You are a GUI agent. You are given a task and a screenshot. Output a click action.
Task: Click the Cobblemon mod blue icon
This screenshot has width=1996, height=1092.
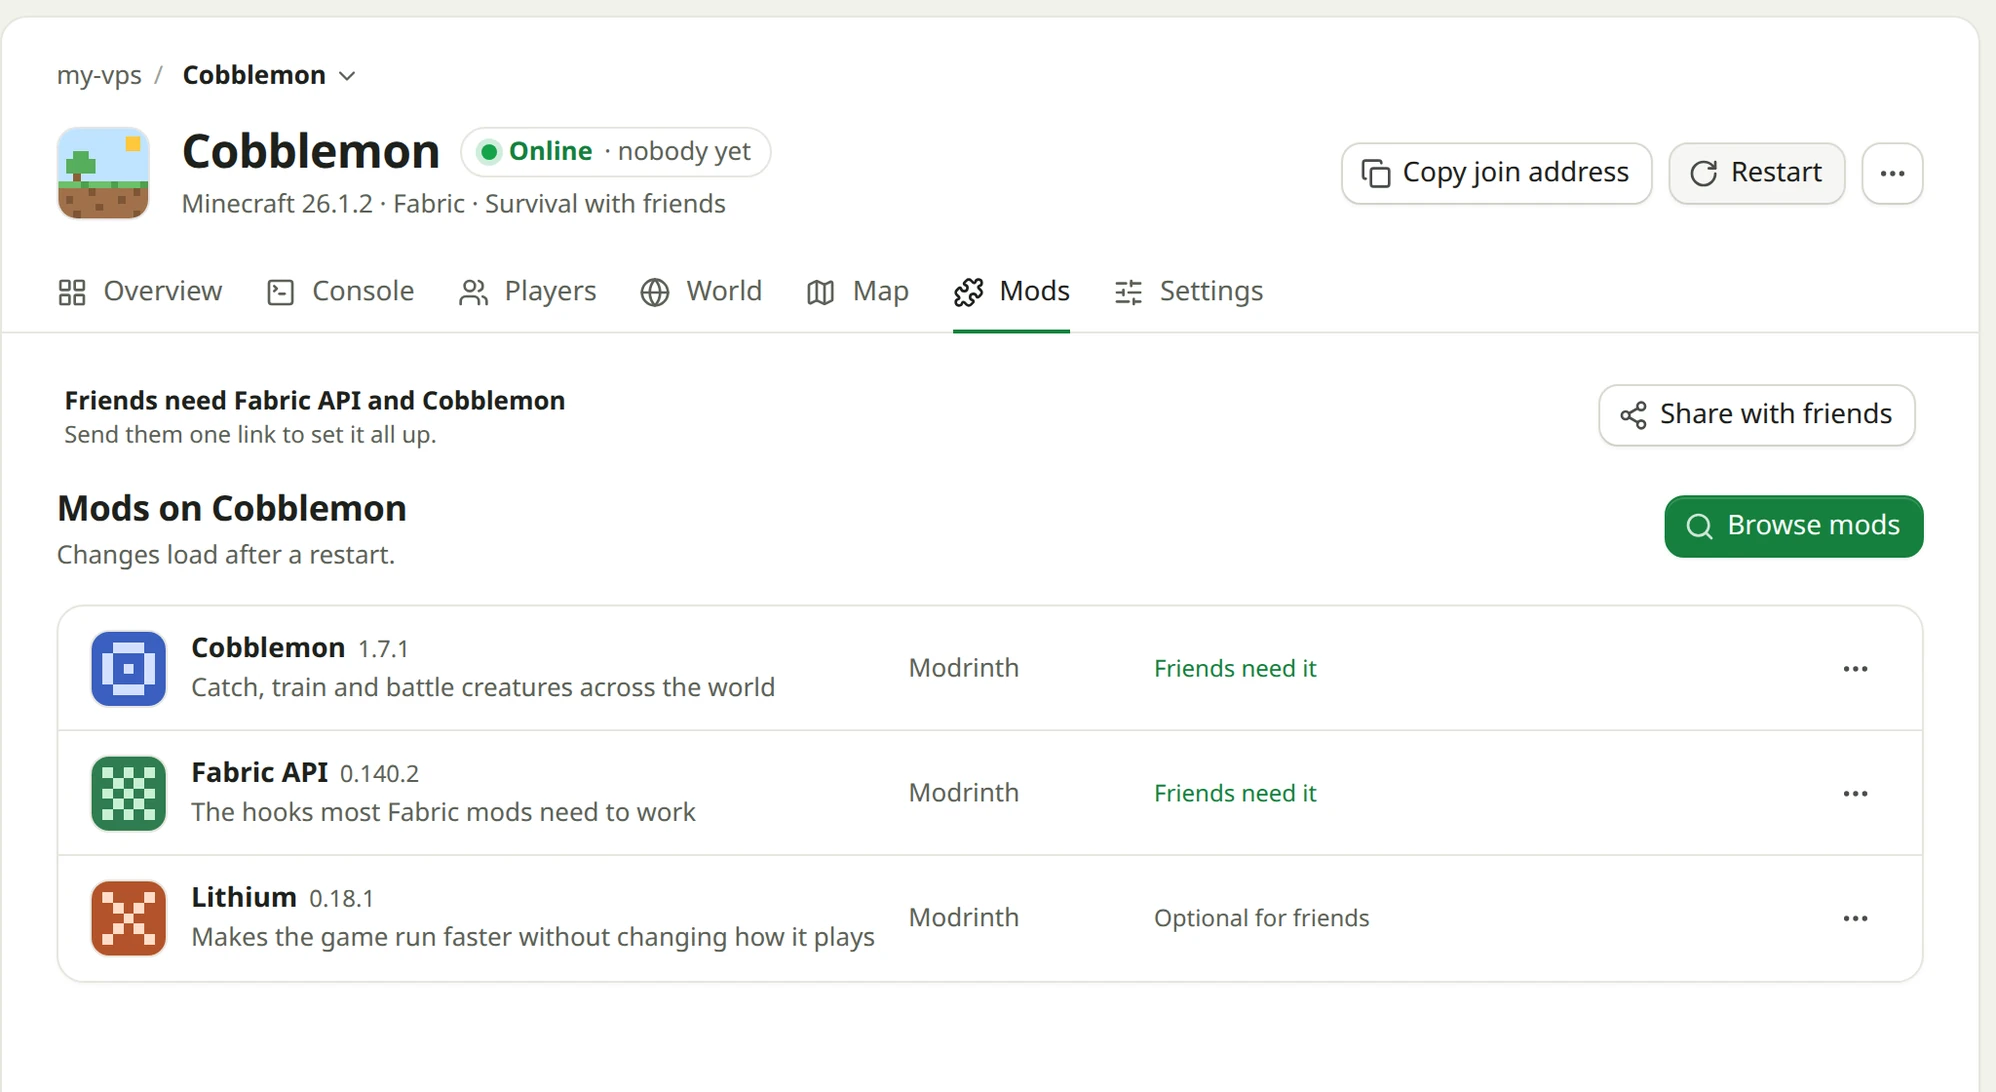click(128, 668)
